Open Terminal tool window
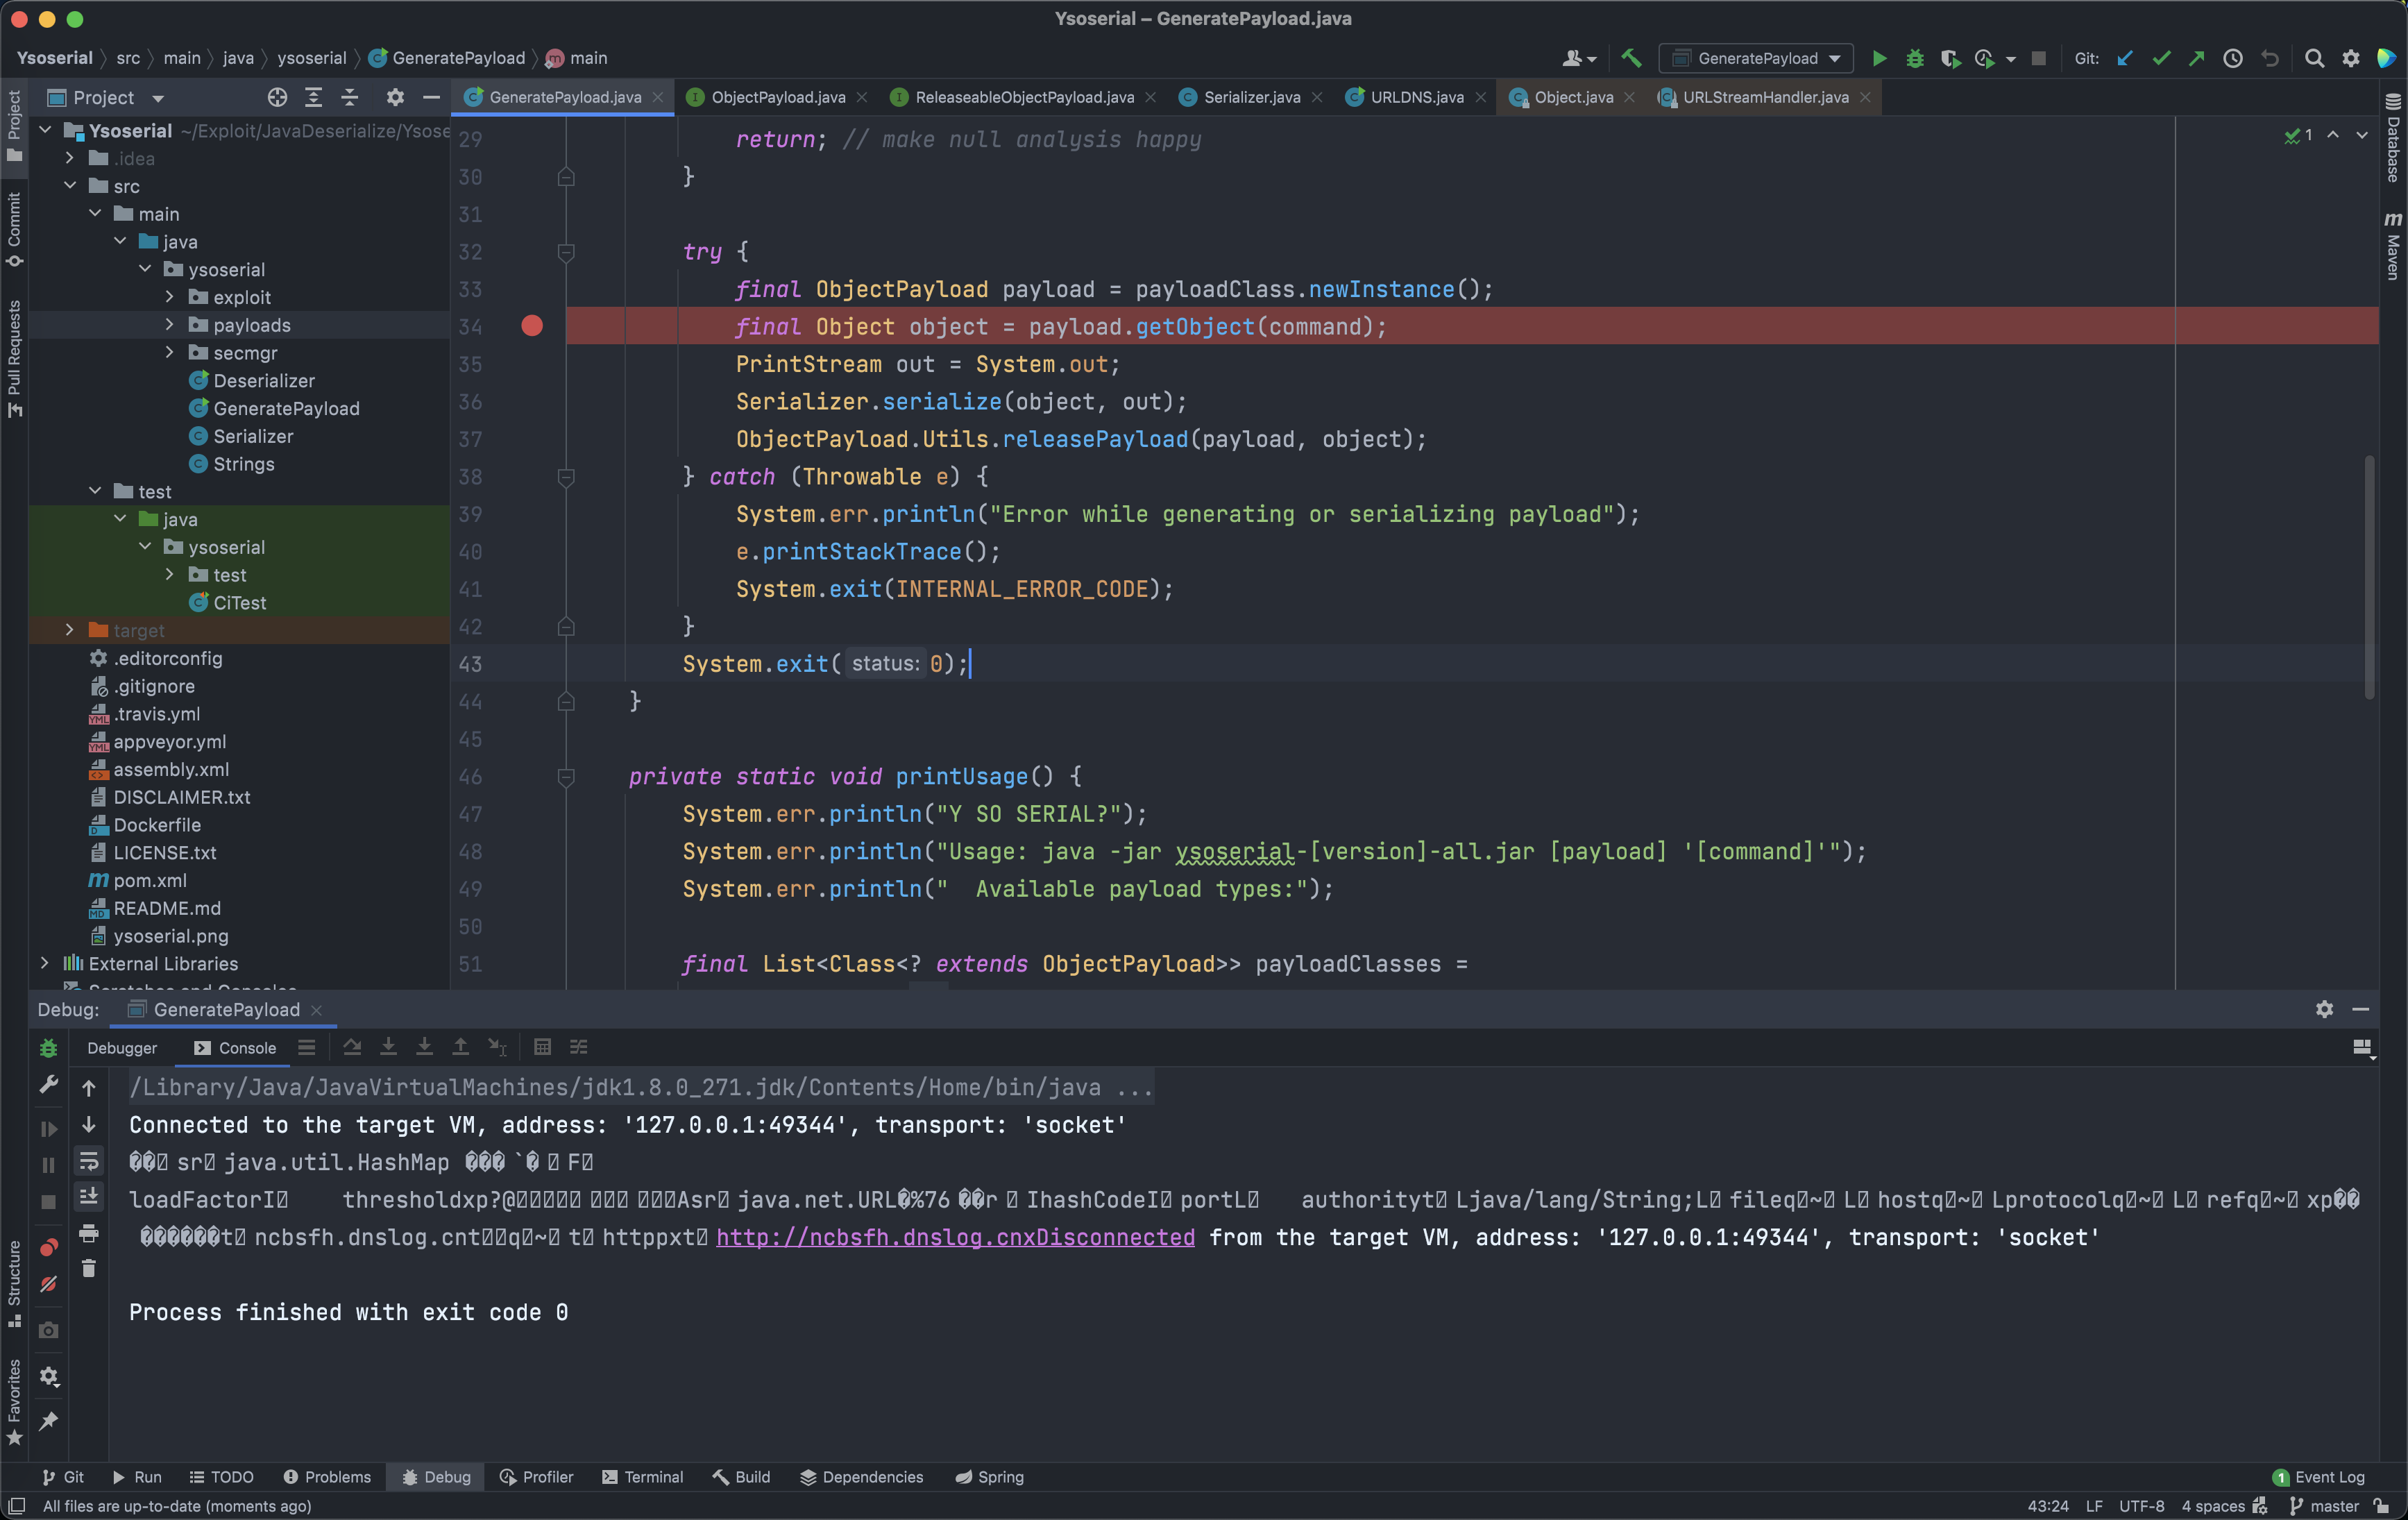The width and height of the screenshot is (2408, 1520). click(642, 1477)
